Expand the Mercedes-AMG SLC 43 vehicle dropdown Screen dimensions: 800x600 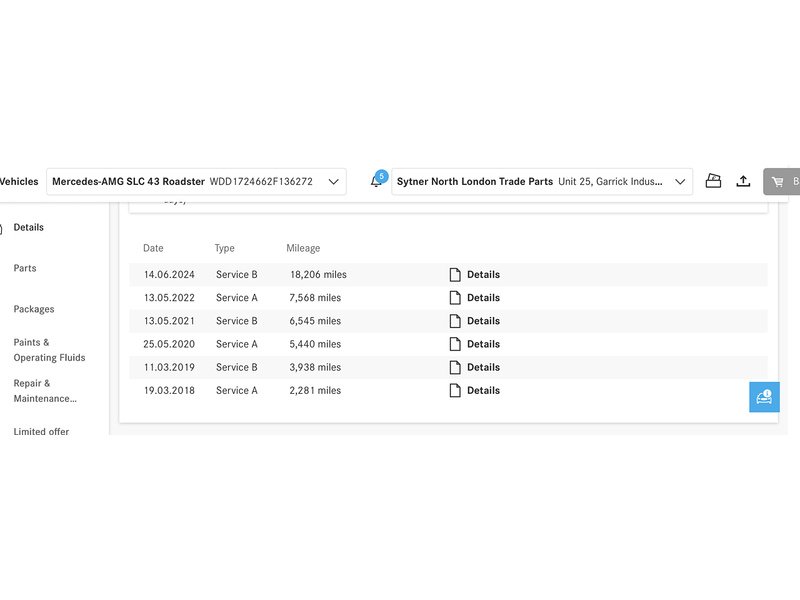point(334,182)
